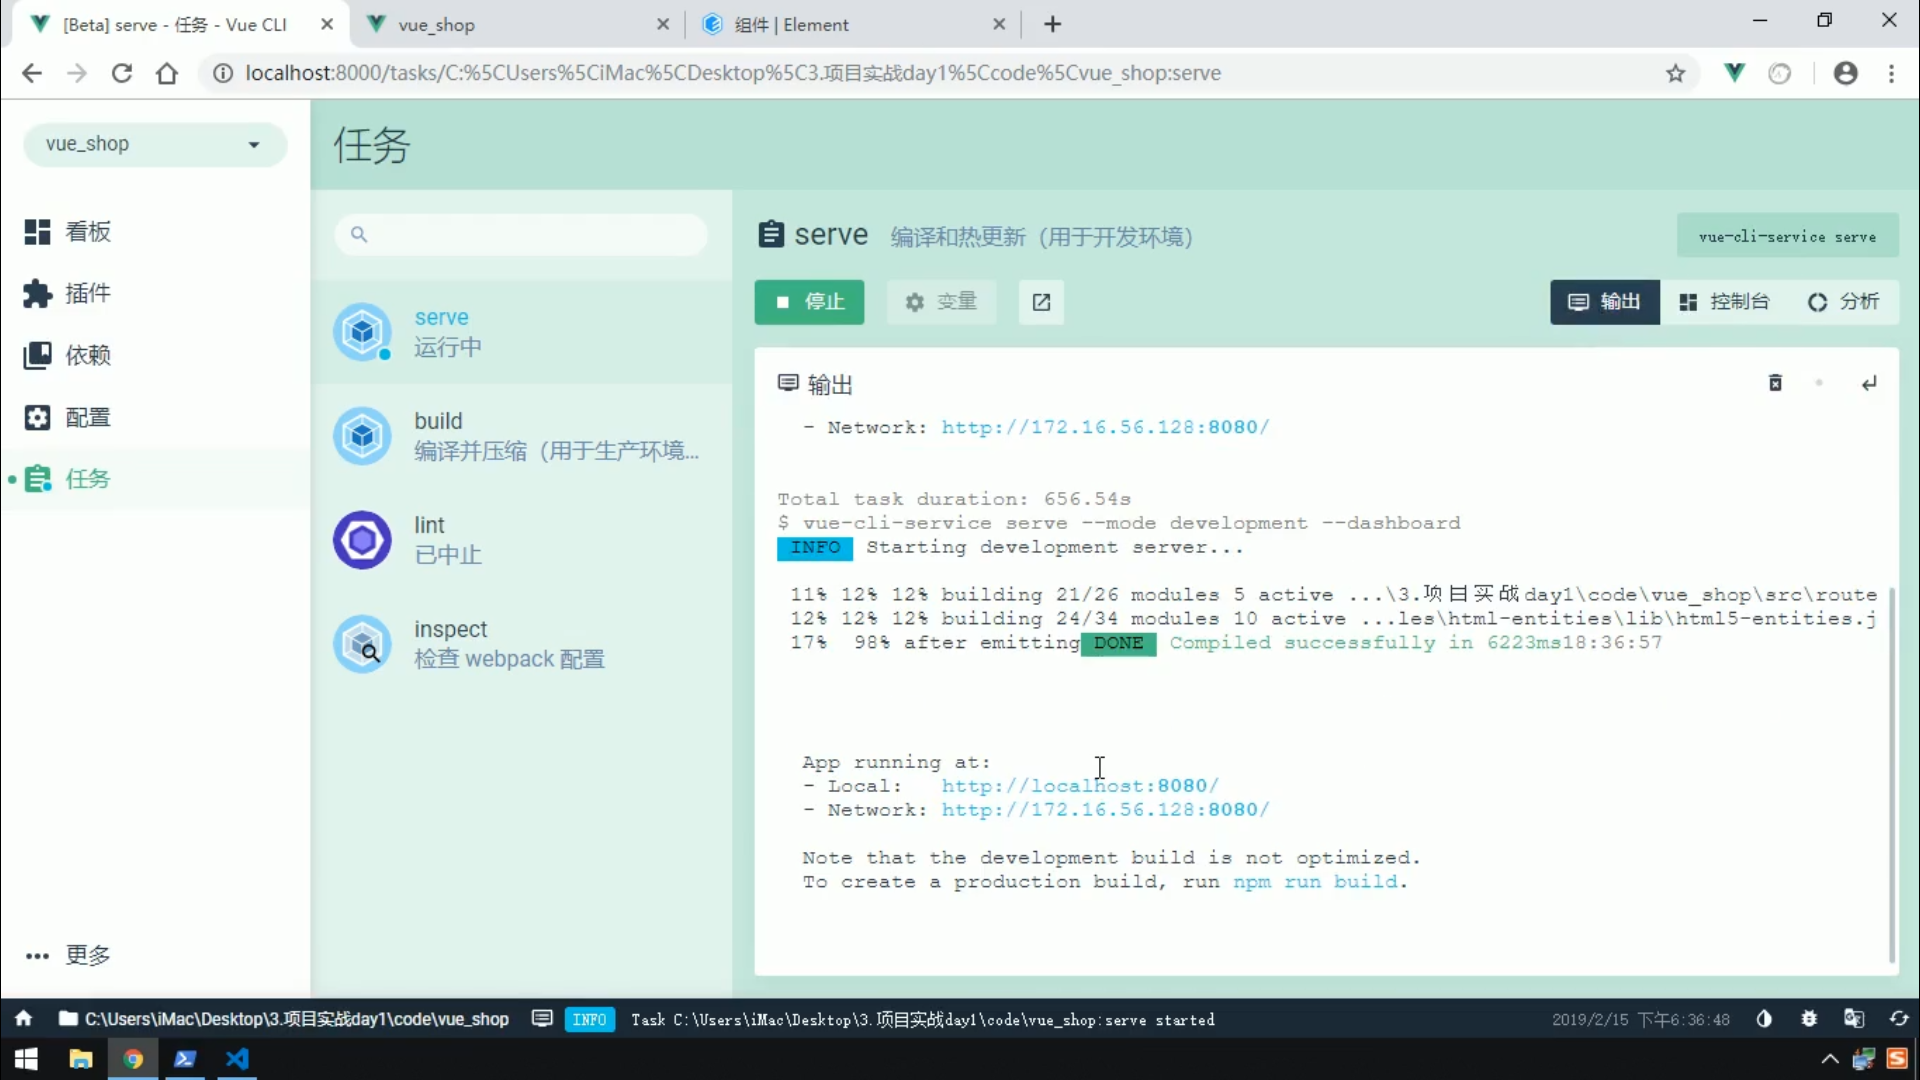Image resolution: width=1920 pixels, height=1080 pixels.
Task: Open the Chrome profile avatar menu
Action: tap(1846, 73)
